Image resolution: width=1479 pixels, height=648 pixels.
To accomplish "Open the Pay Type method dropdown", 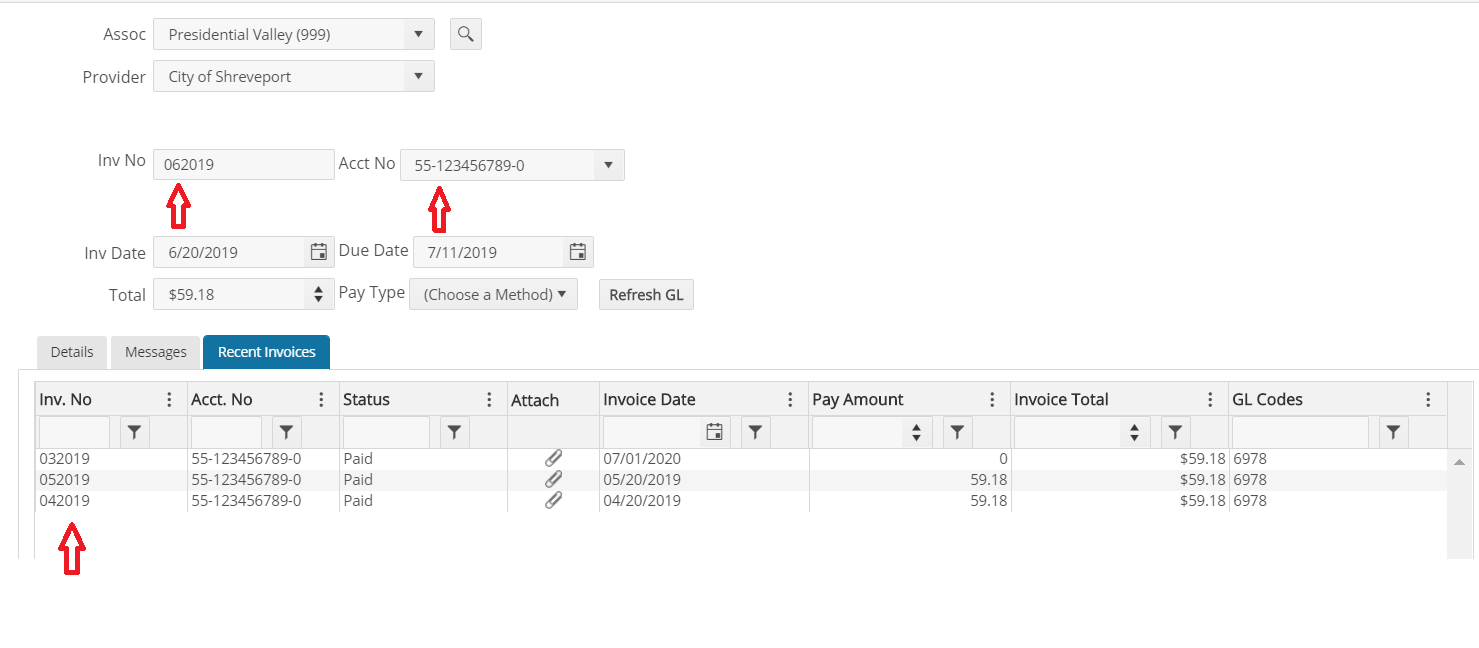I will pyautogui.click(x=494, y=294).
